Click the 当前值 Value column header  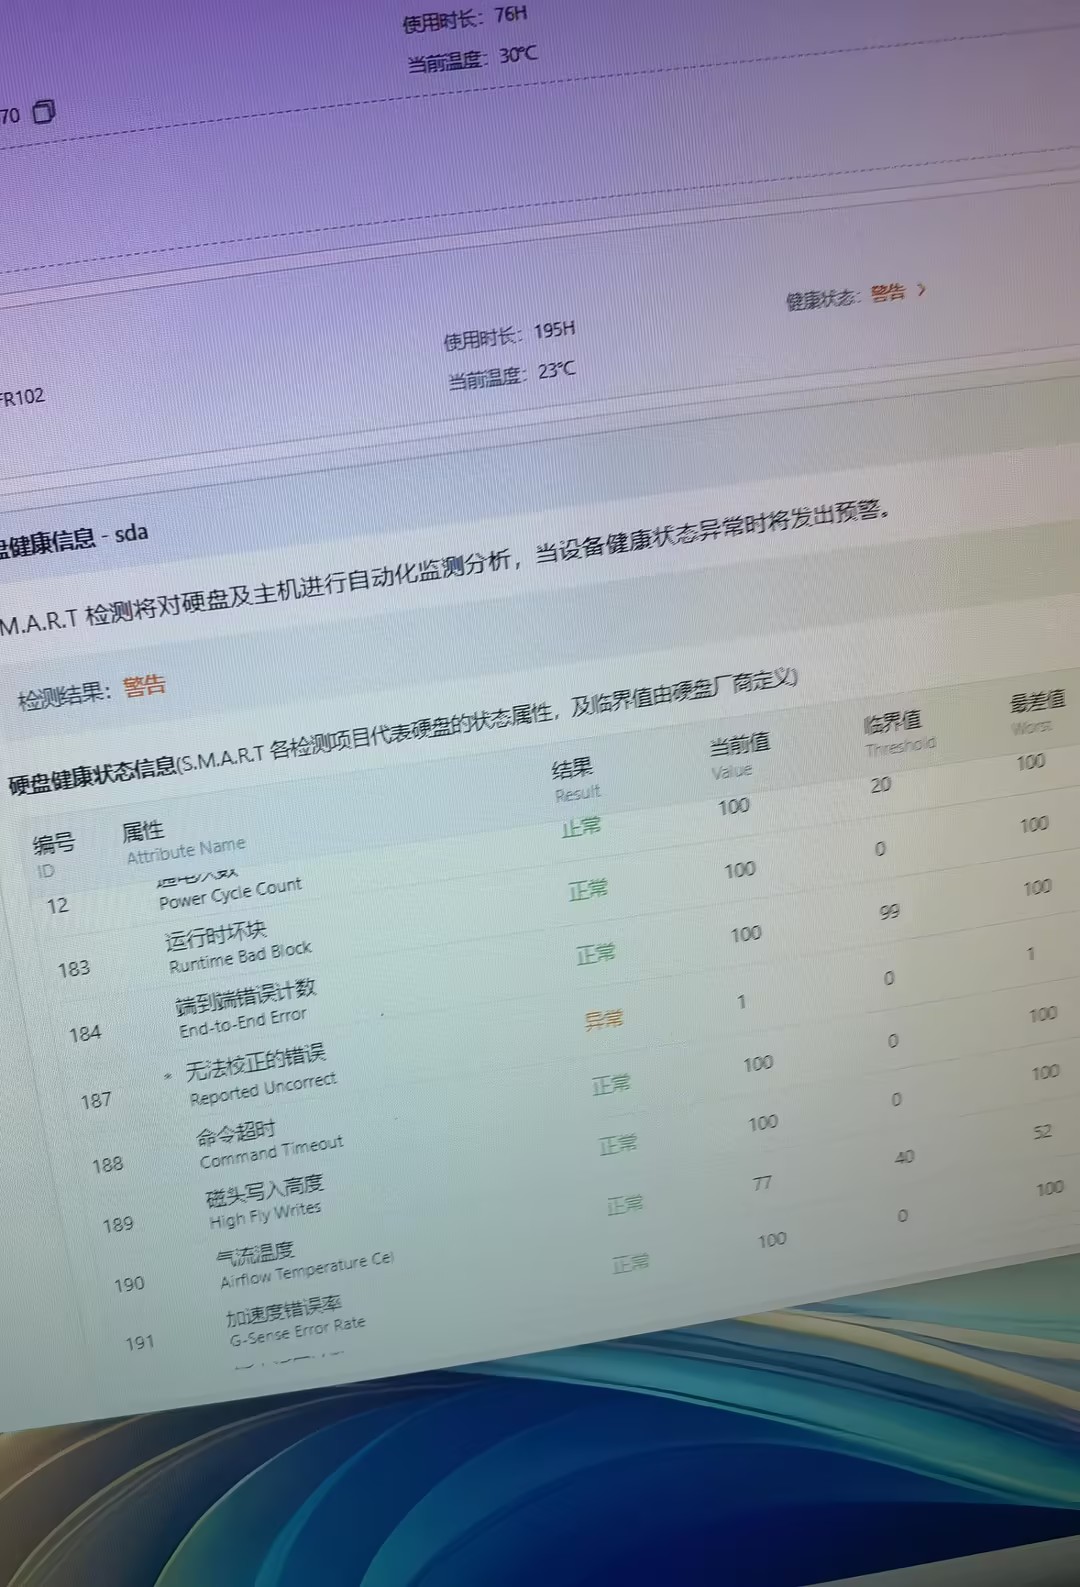(x=739, y=755)
